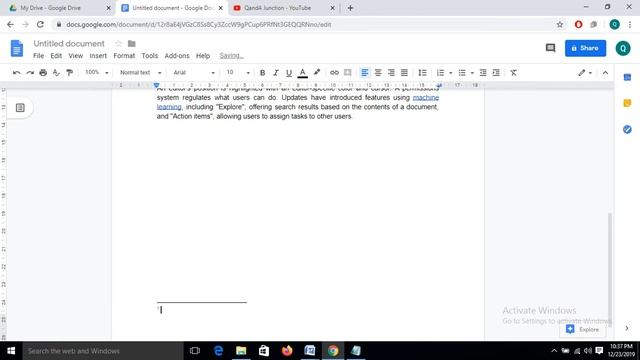Open the View menu

point(76,56)
